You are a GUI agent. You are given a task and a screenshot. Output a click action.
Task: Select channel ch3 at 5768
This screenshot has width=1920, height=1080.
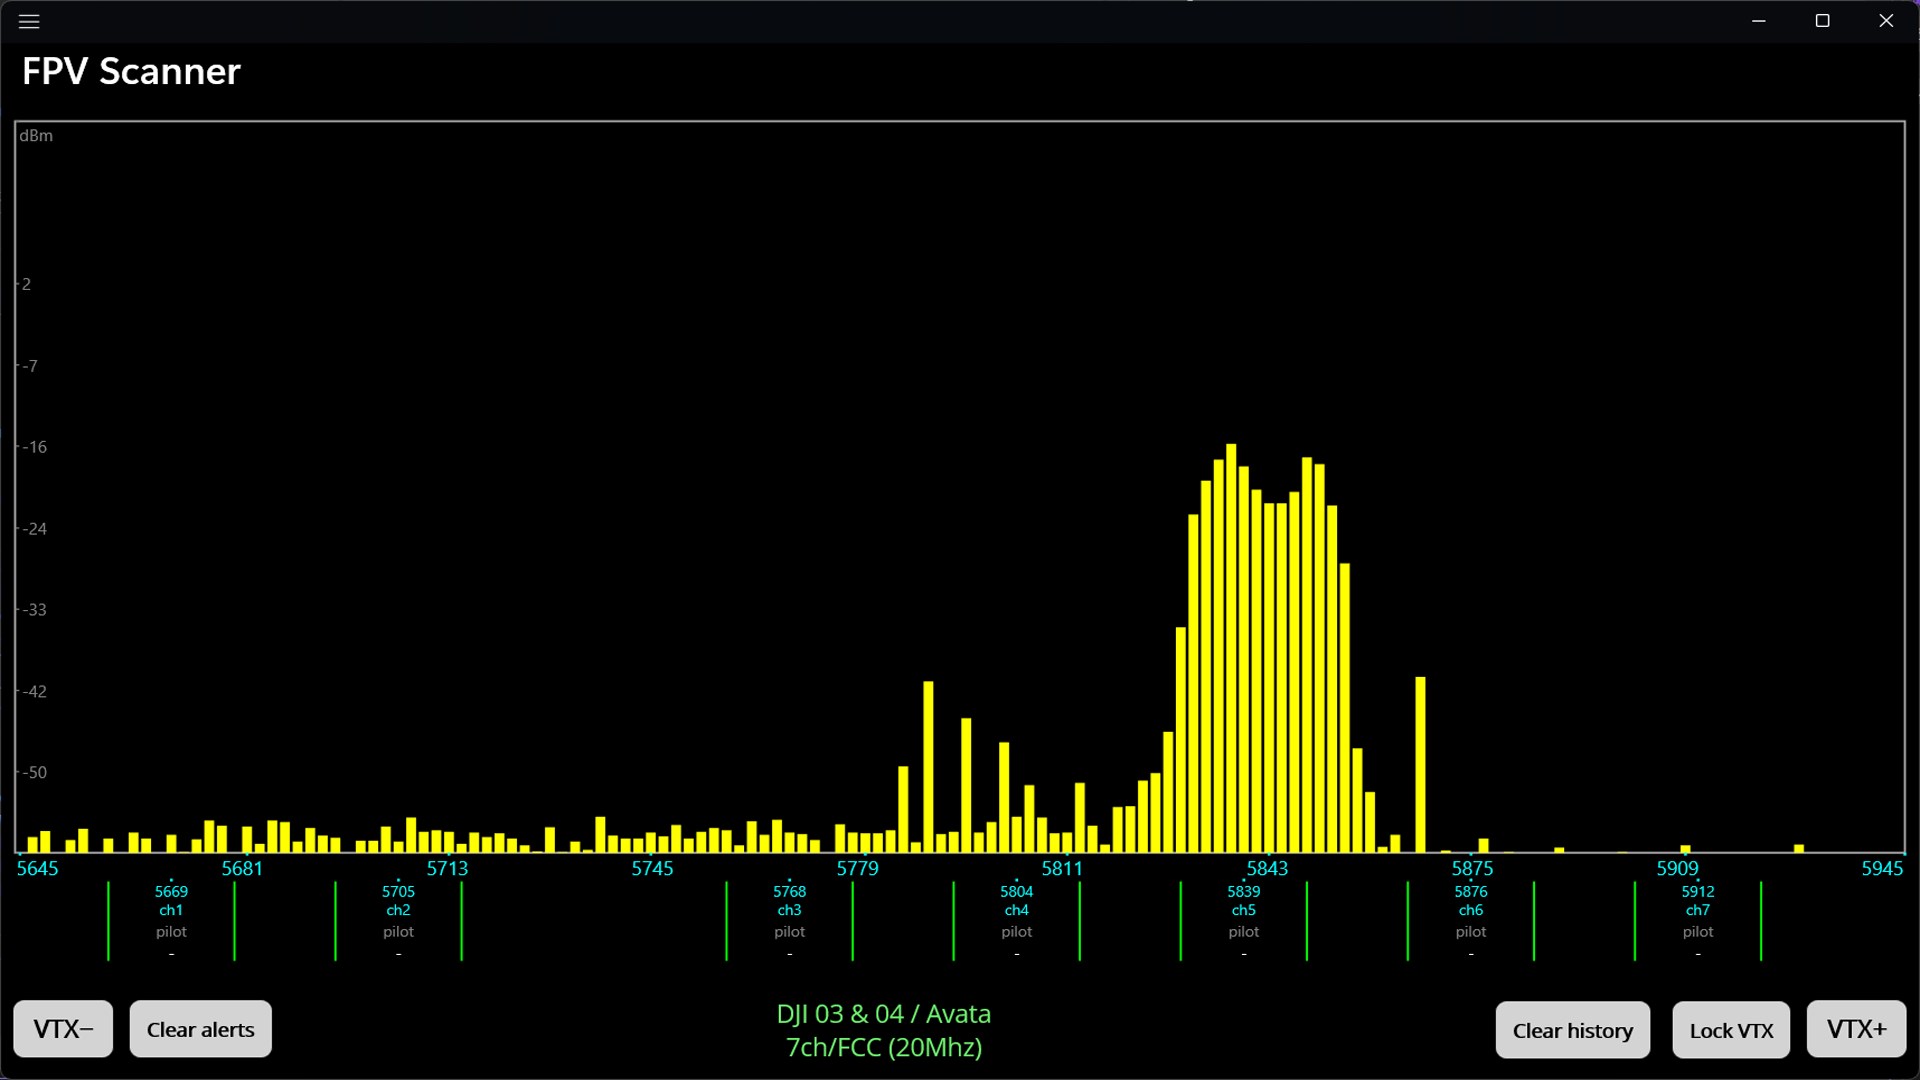point(789,910)
